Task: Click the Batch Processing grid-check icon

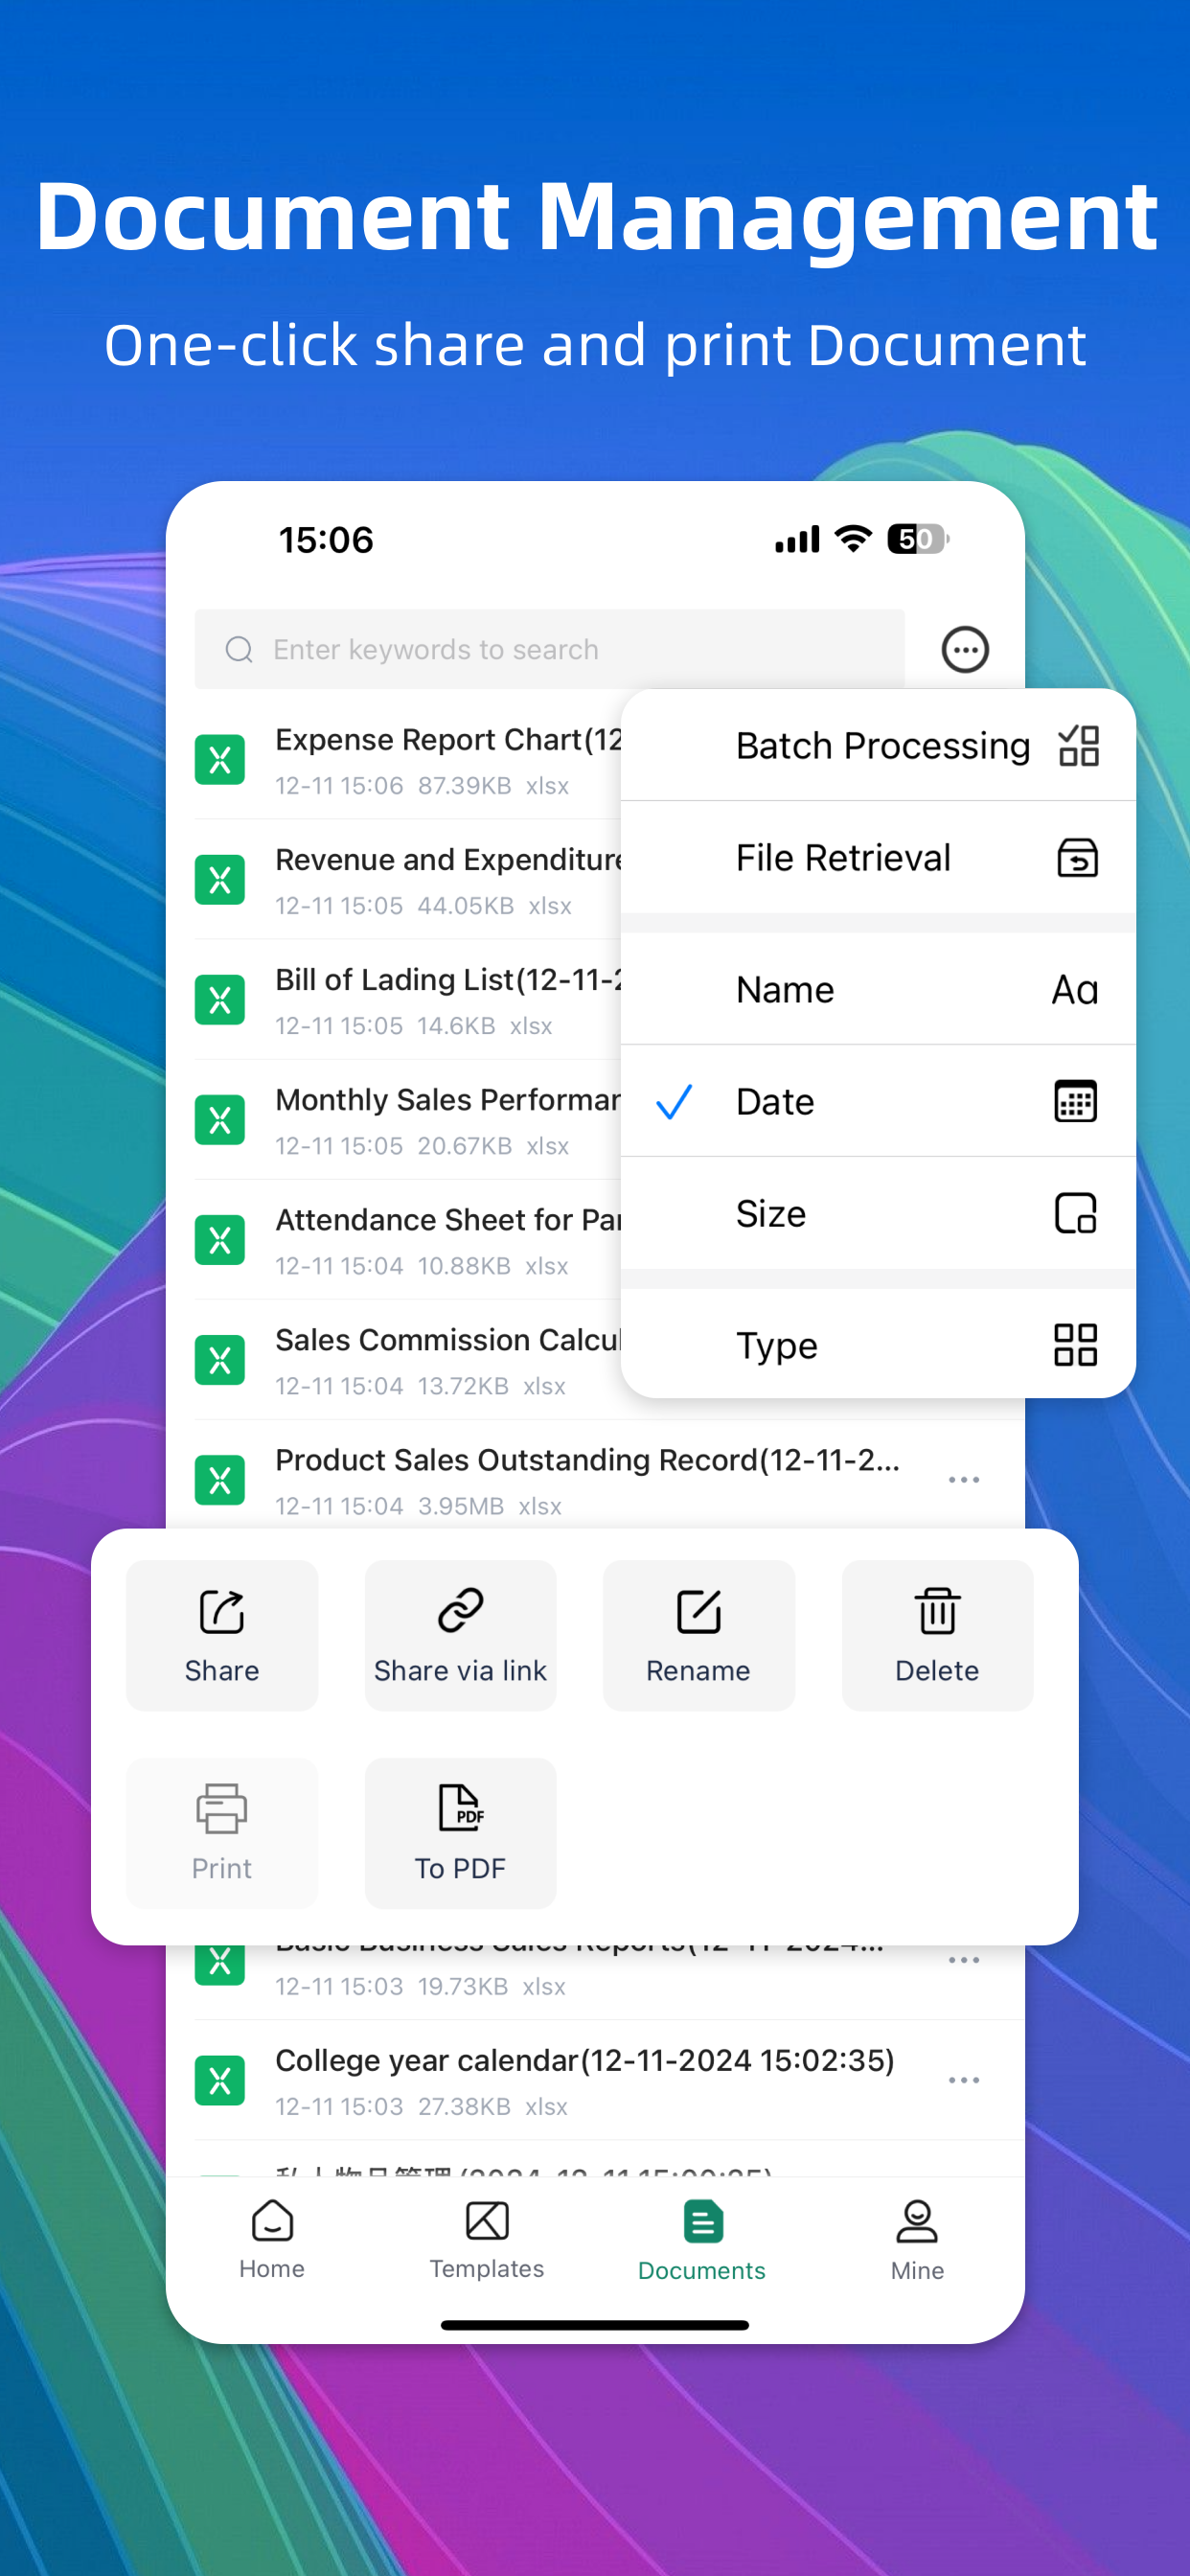Action: pos(1078,746)
